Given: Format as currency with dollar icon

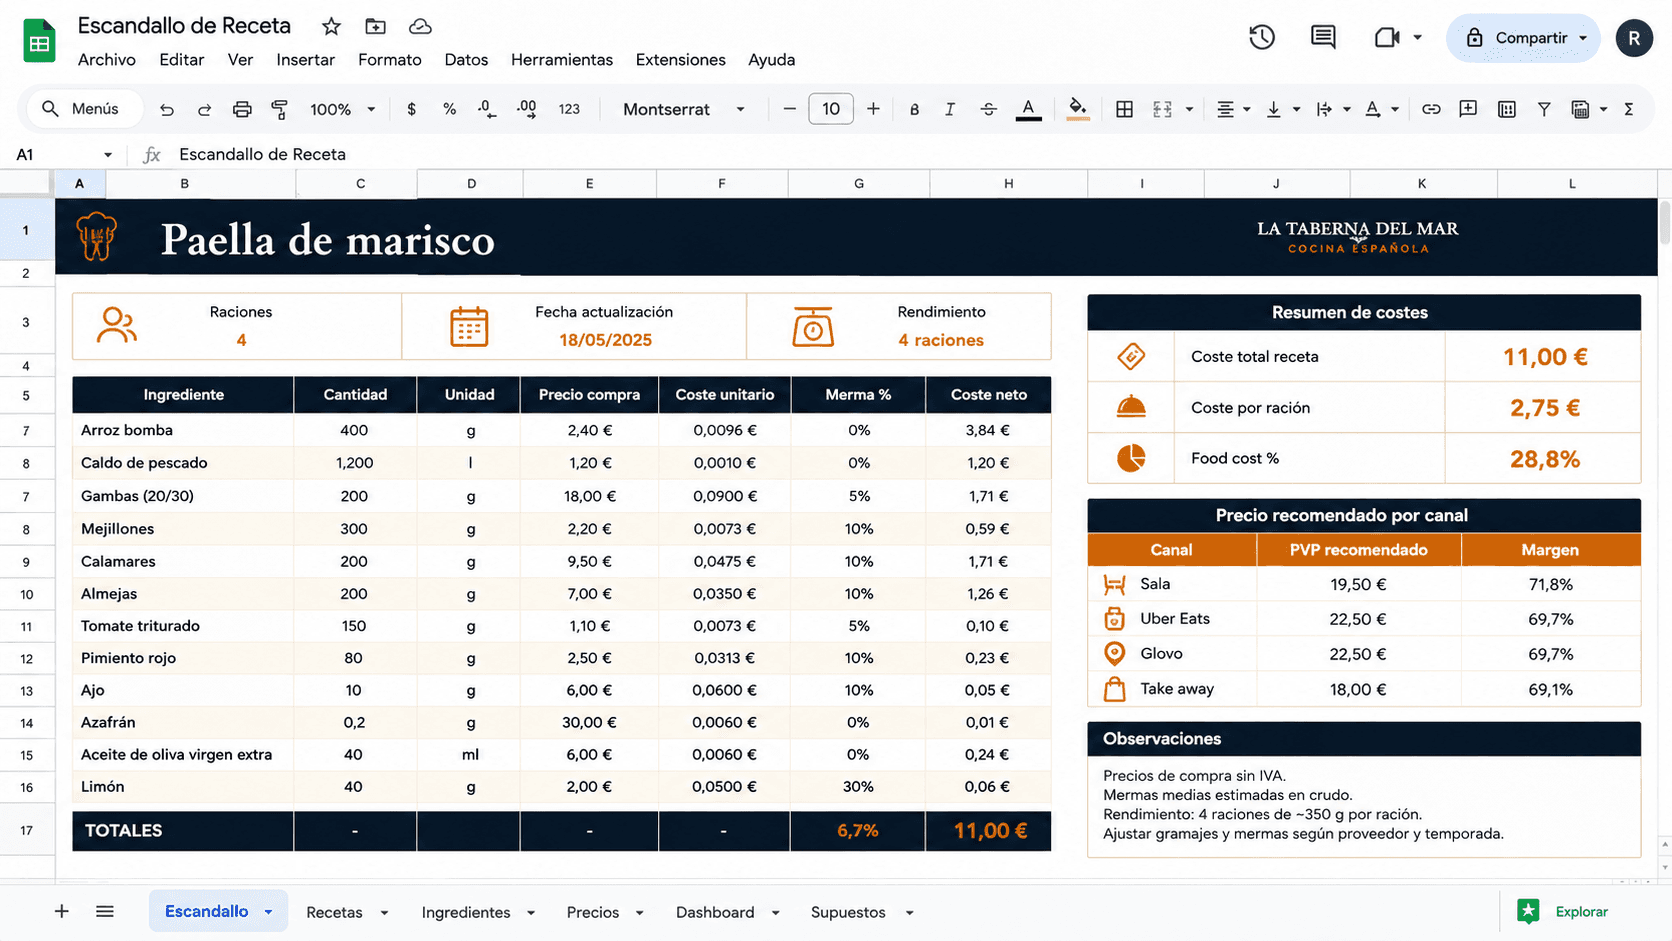Looking at the screenshot, I should tap(411, 109).
